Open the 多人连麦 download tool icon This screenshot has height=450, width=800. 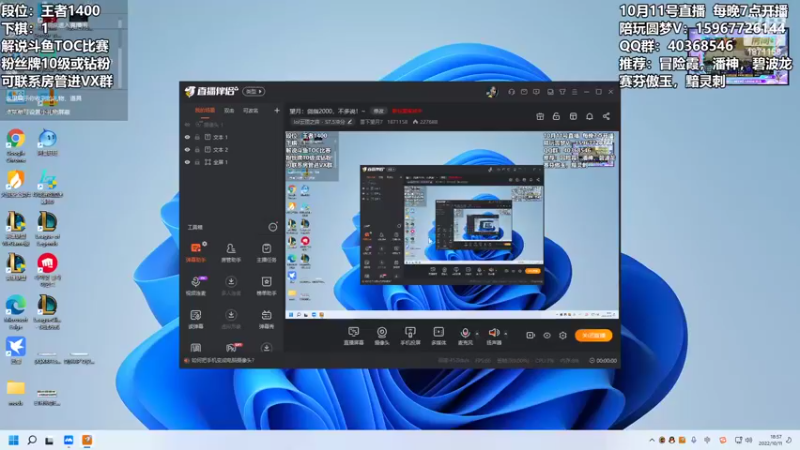(231, 286)
